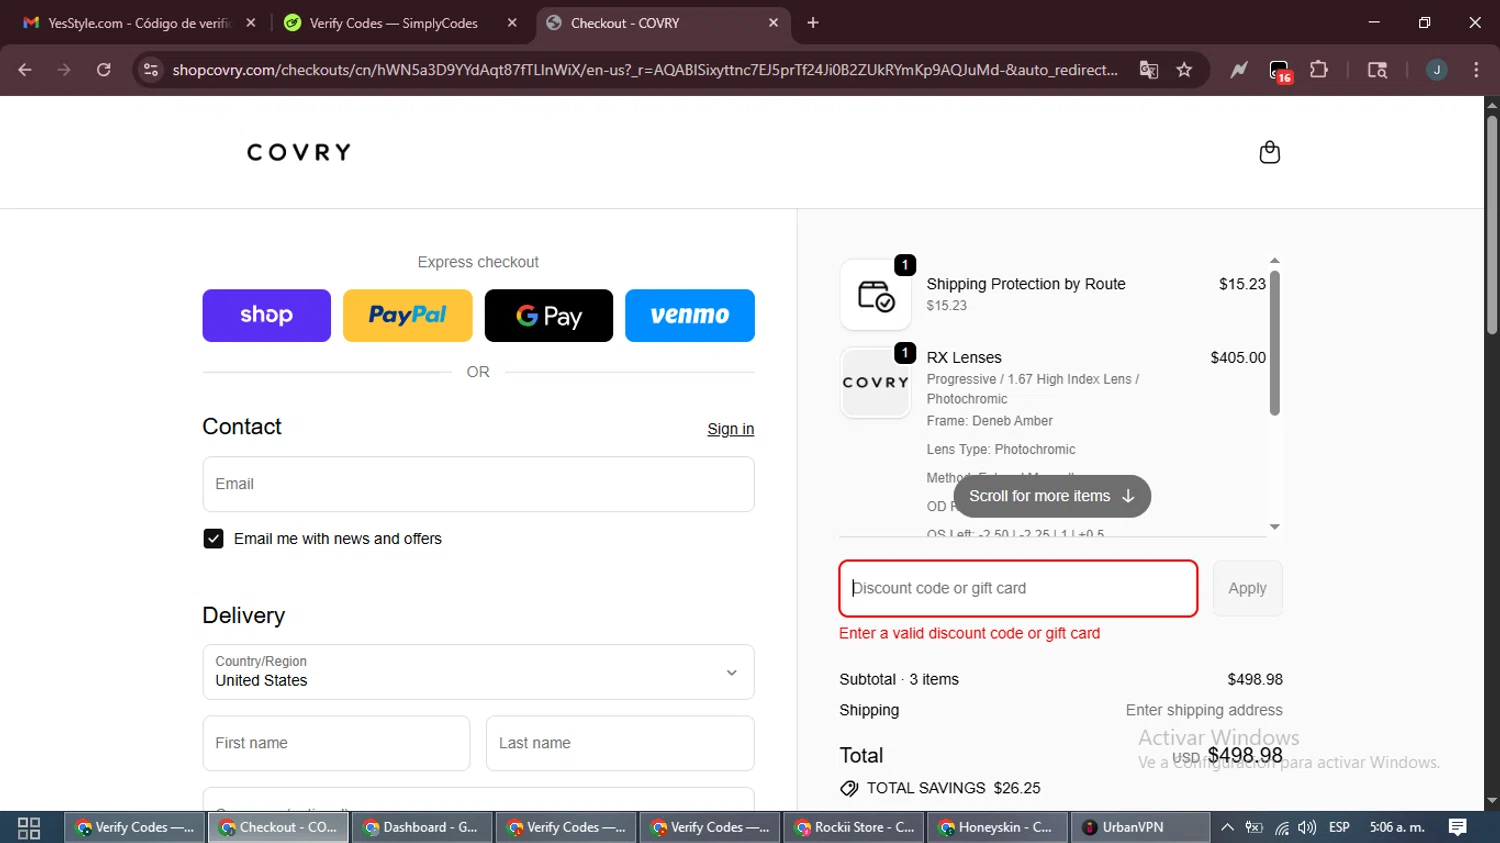Click order list scroll down arrow
The image size is (1500, 843).
coord(1274,527)
